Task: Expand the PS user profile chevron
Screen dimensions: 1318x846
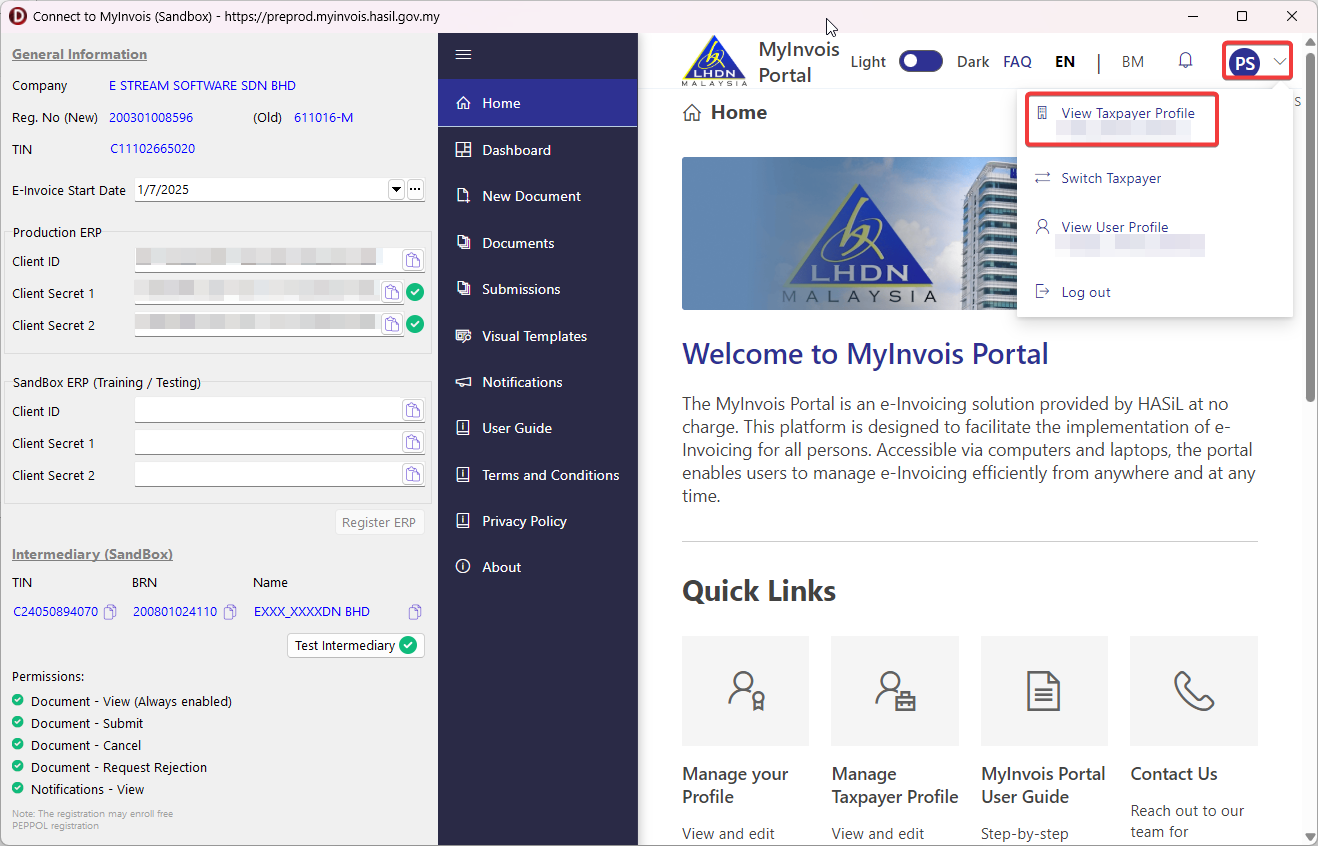Action: tap(1280, 62)
